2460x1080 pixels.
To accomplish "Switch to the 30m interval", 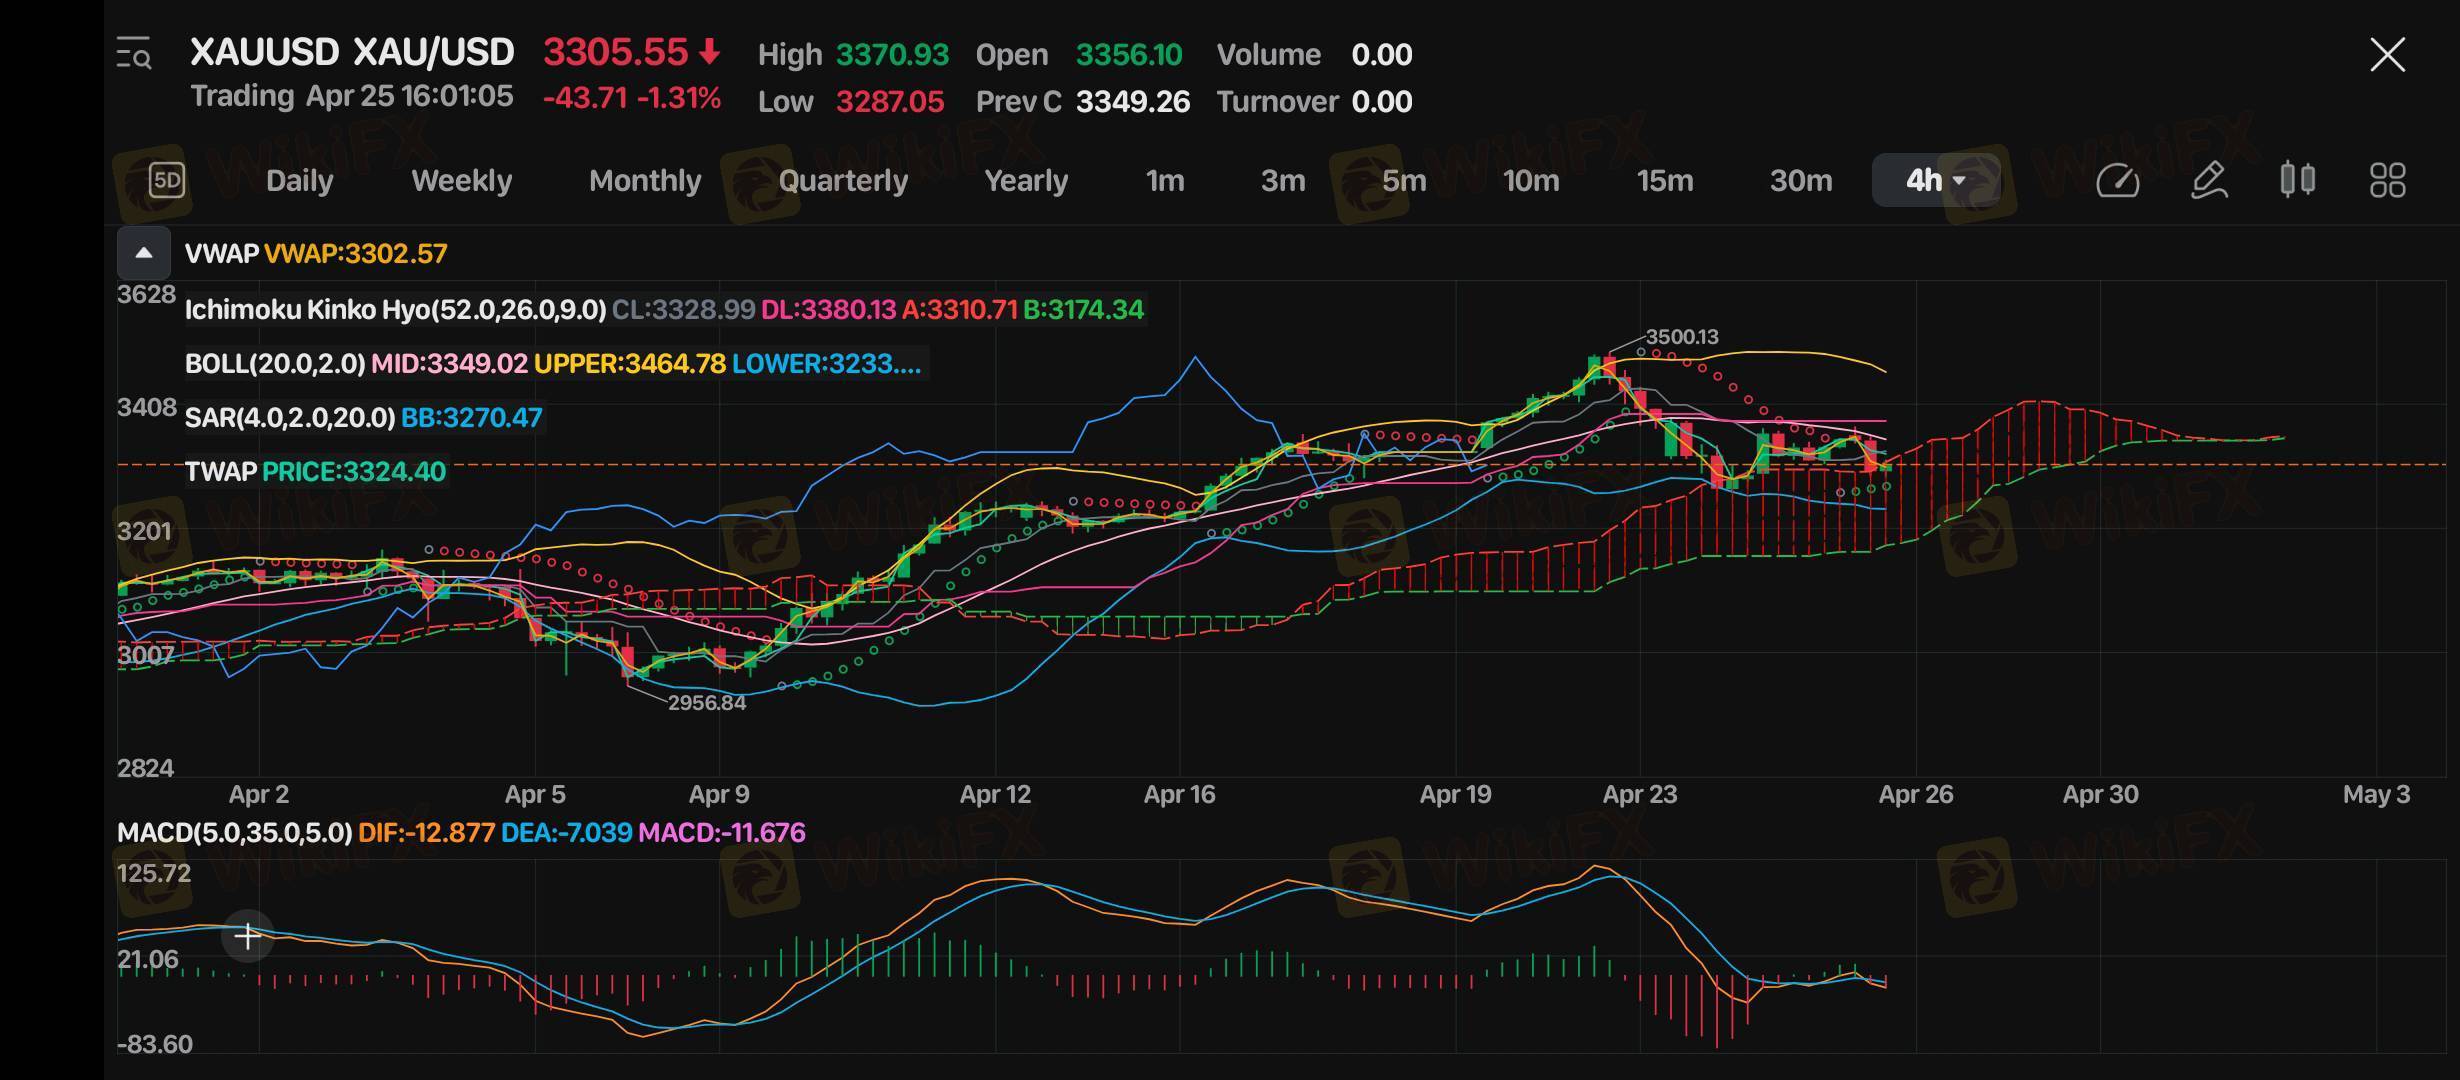I will pyautogui.click(x=1800, y=180).
